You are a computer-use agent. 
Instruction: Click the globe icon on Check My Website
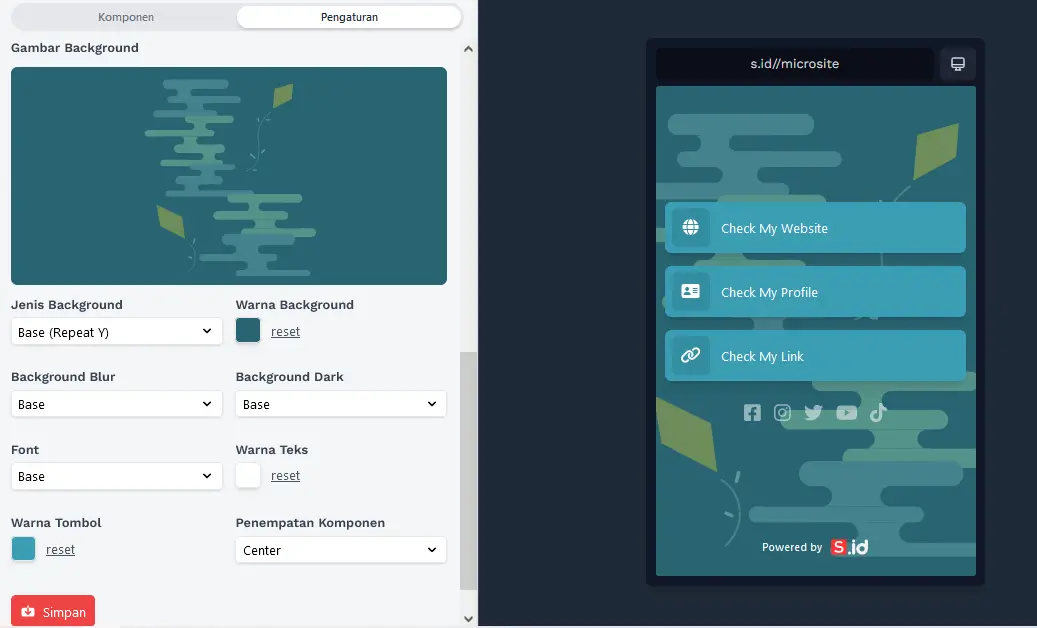690,228
